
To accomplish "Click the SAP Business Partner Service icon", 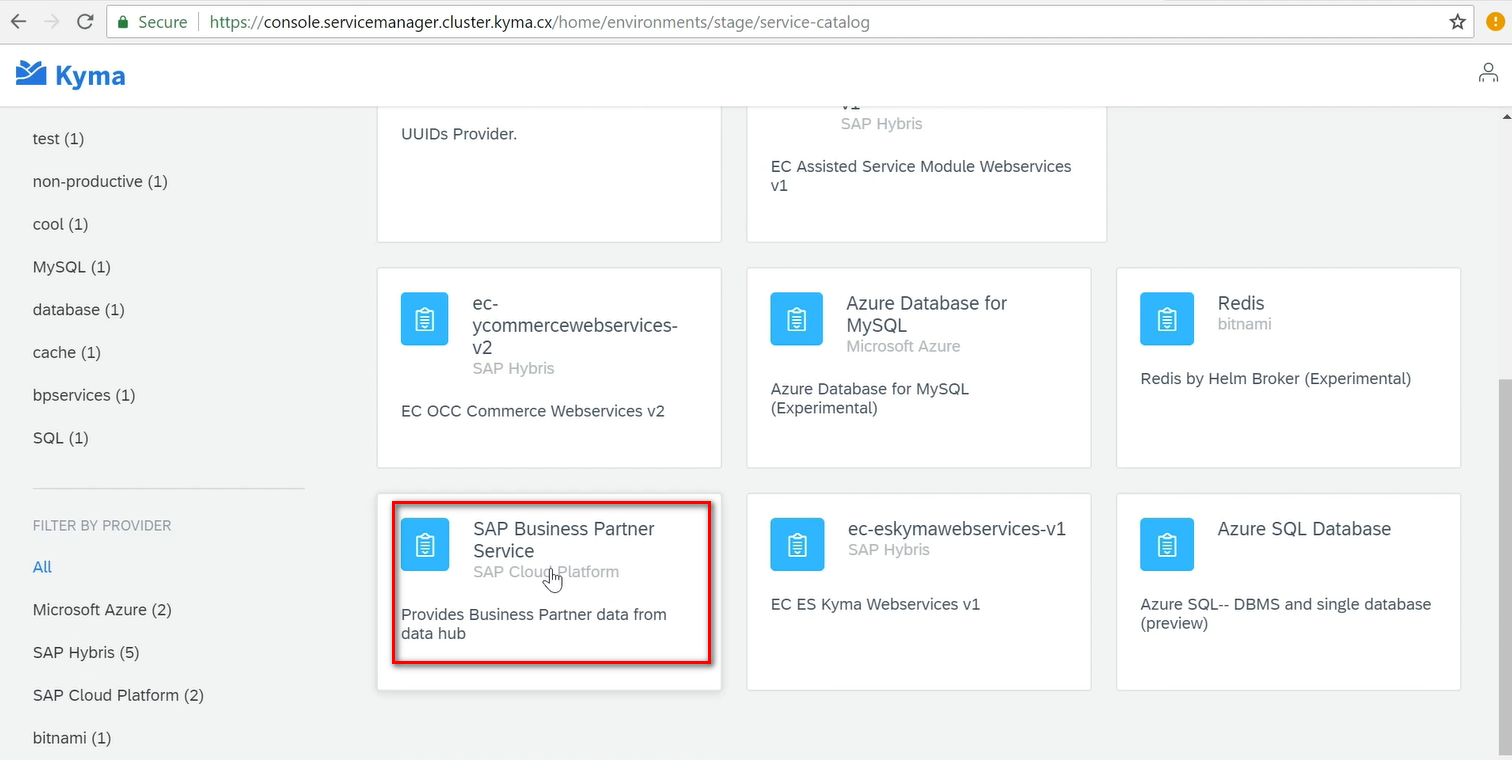I will point(425,544).
